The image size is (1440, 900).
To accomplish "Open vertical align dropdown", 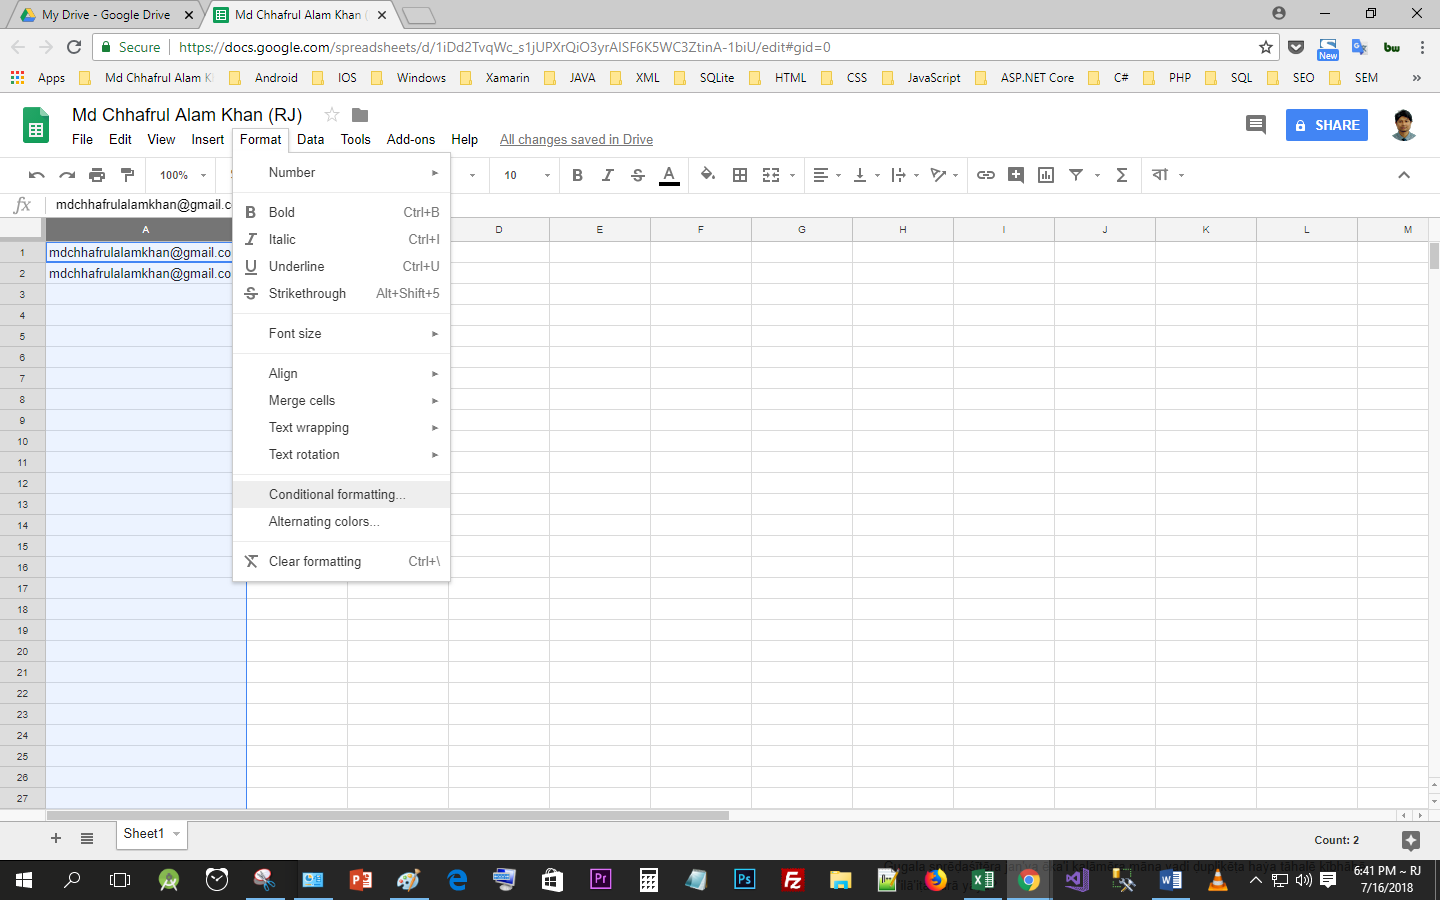I will (866, 175).
